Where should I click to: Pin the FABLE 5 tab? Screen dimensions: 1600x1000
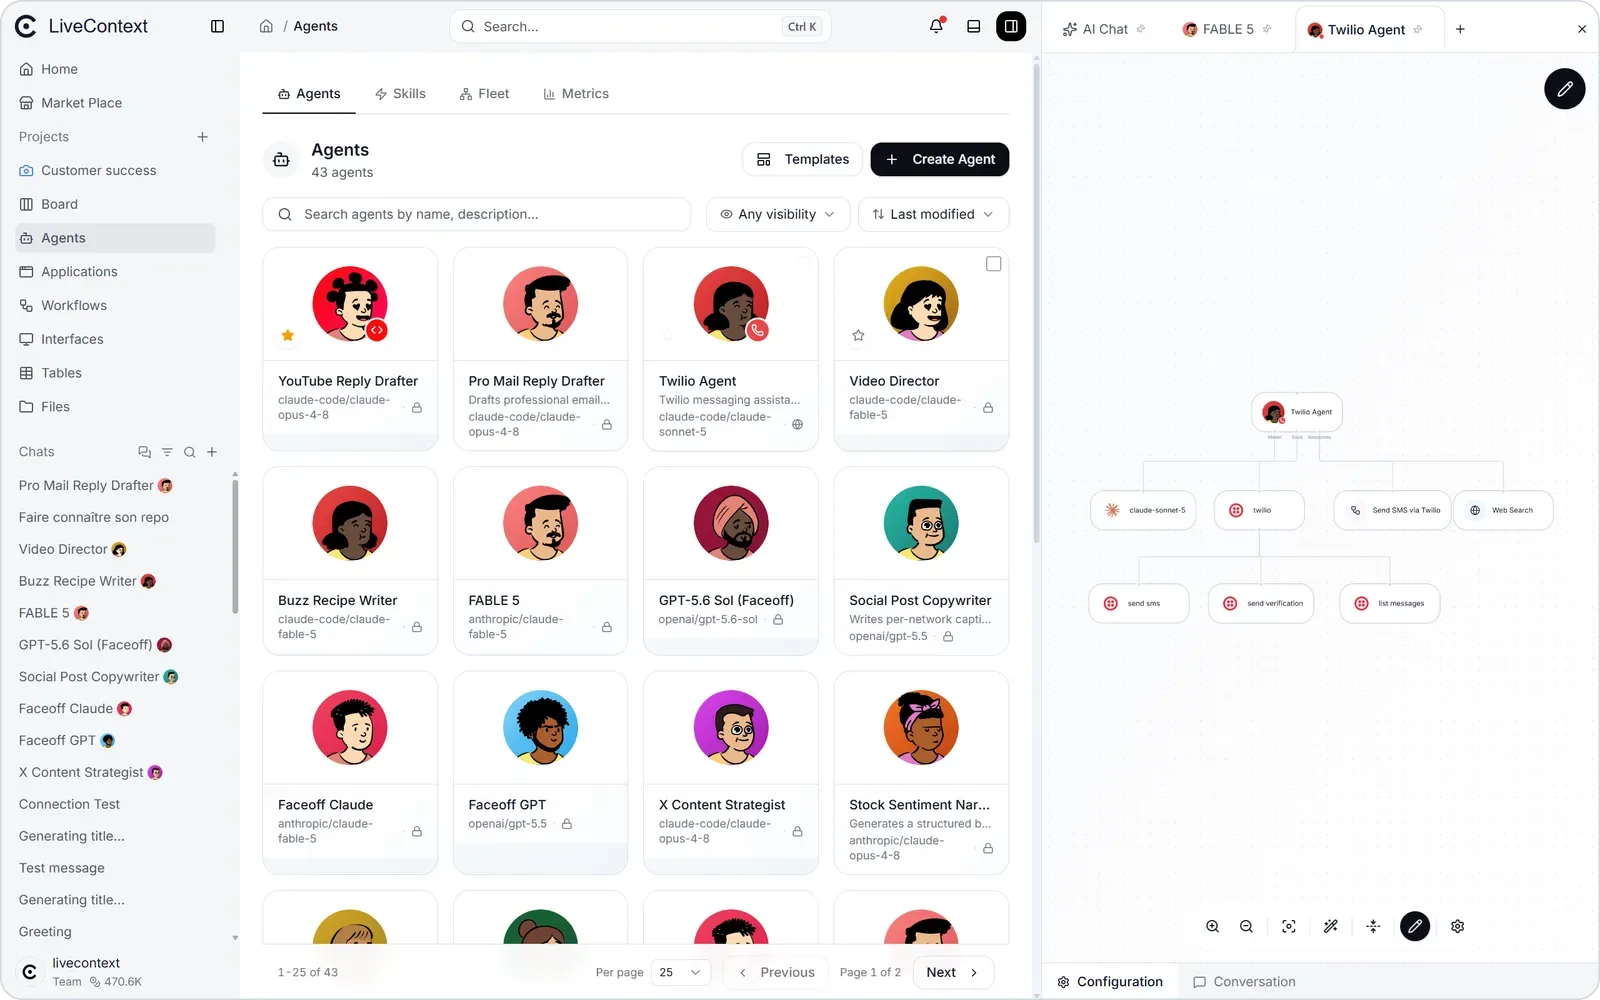1267,29
